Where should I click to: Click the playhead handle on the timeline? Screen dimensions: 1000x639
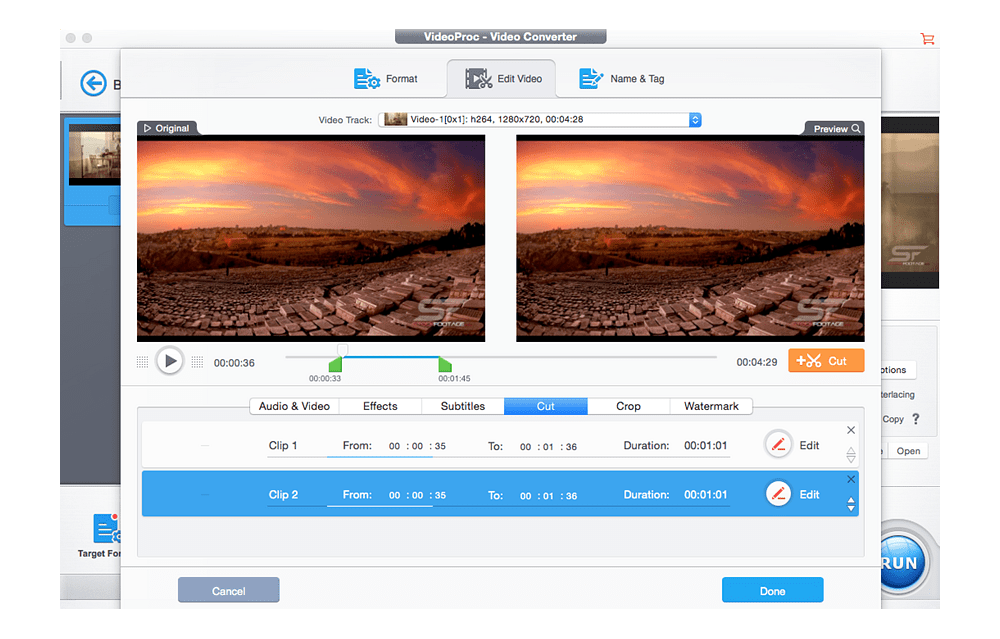[343, 349]
